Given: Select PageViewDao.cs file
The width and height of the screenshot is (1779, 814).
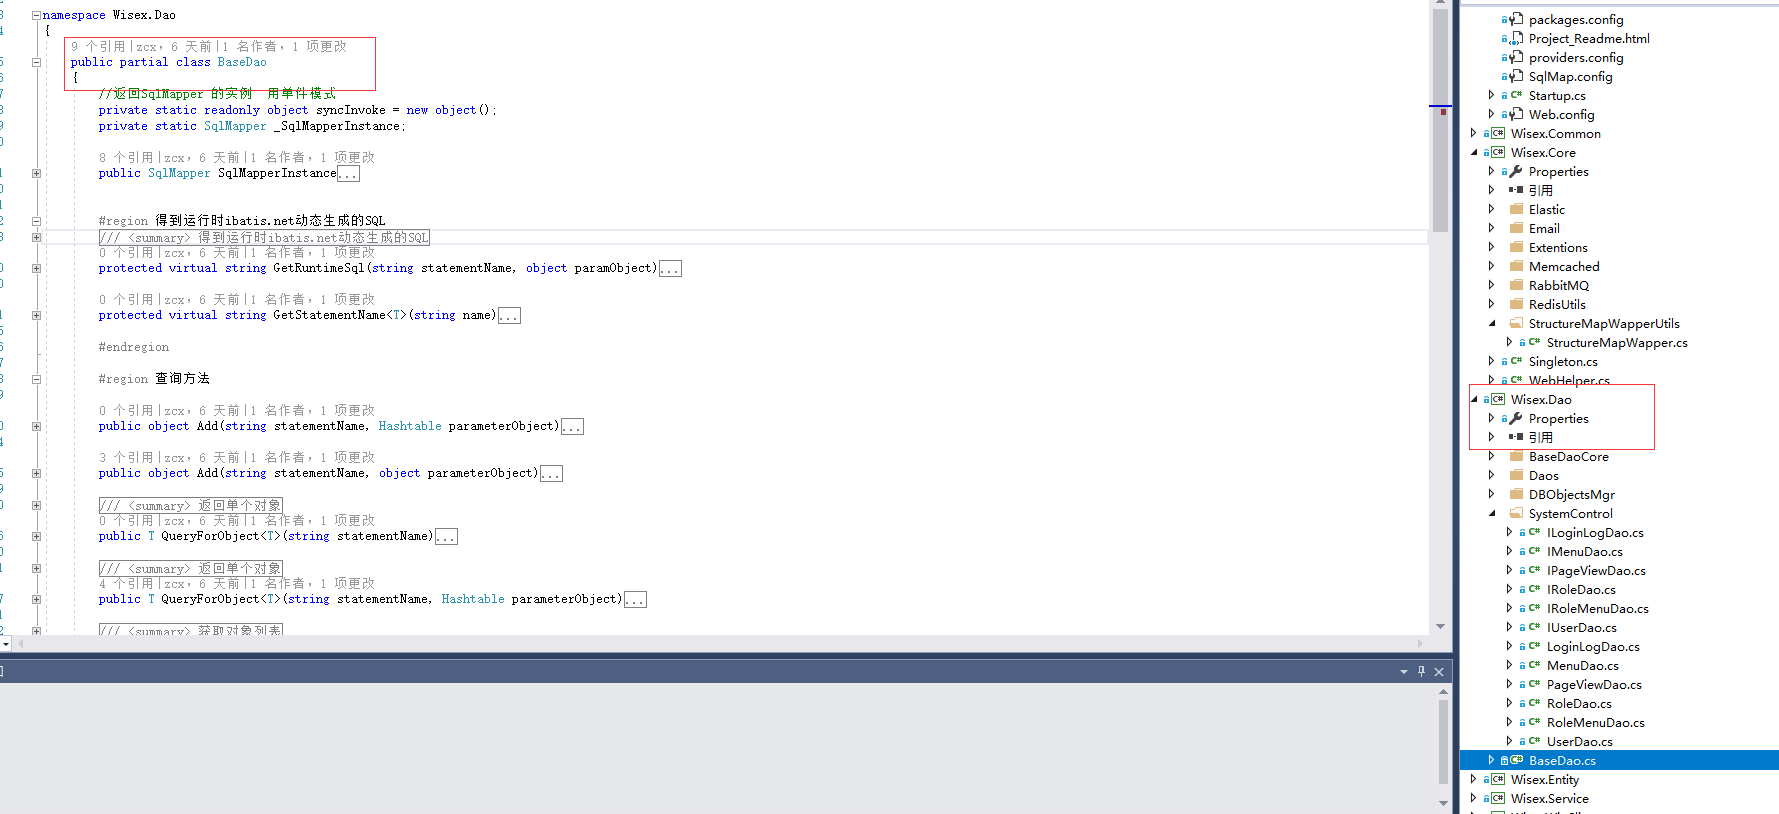Looking at the screenshot, I should tap(1594, 684).
